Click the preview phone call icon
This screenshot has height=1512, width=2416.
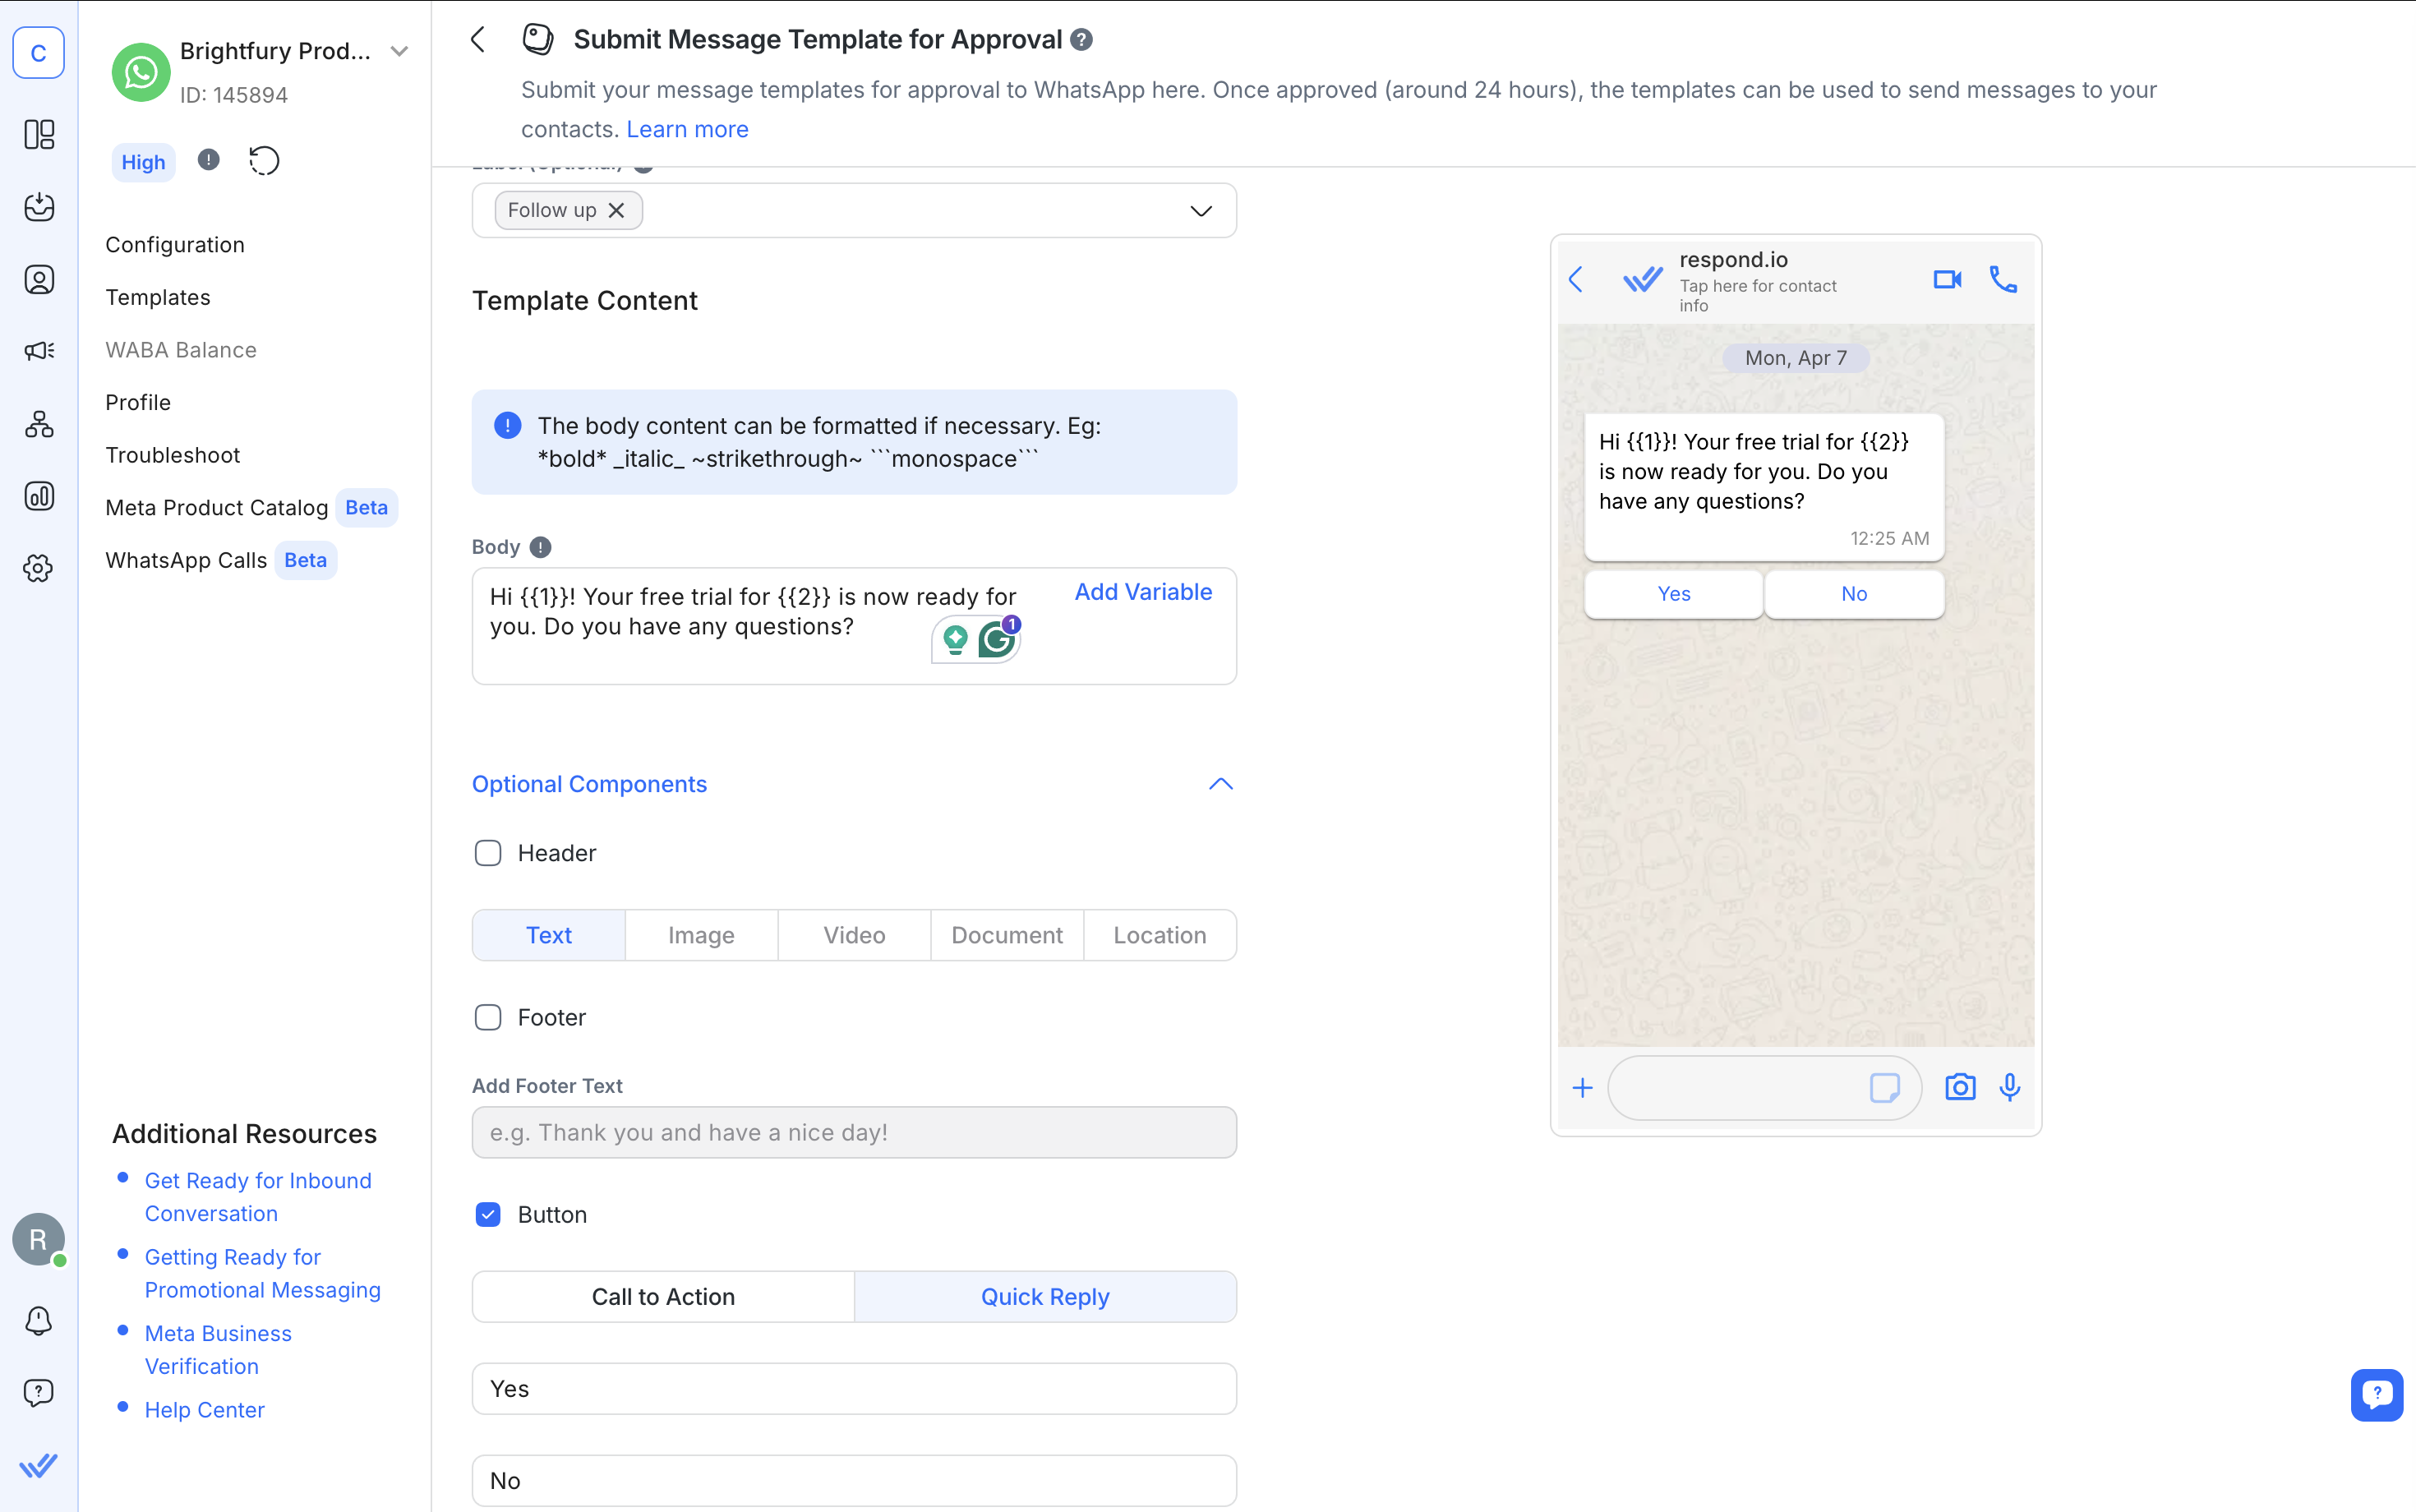[x=2003, y=279]
